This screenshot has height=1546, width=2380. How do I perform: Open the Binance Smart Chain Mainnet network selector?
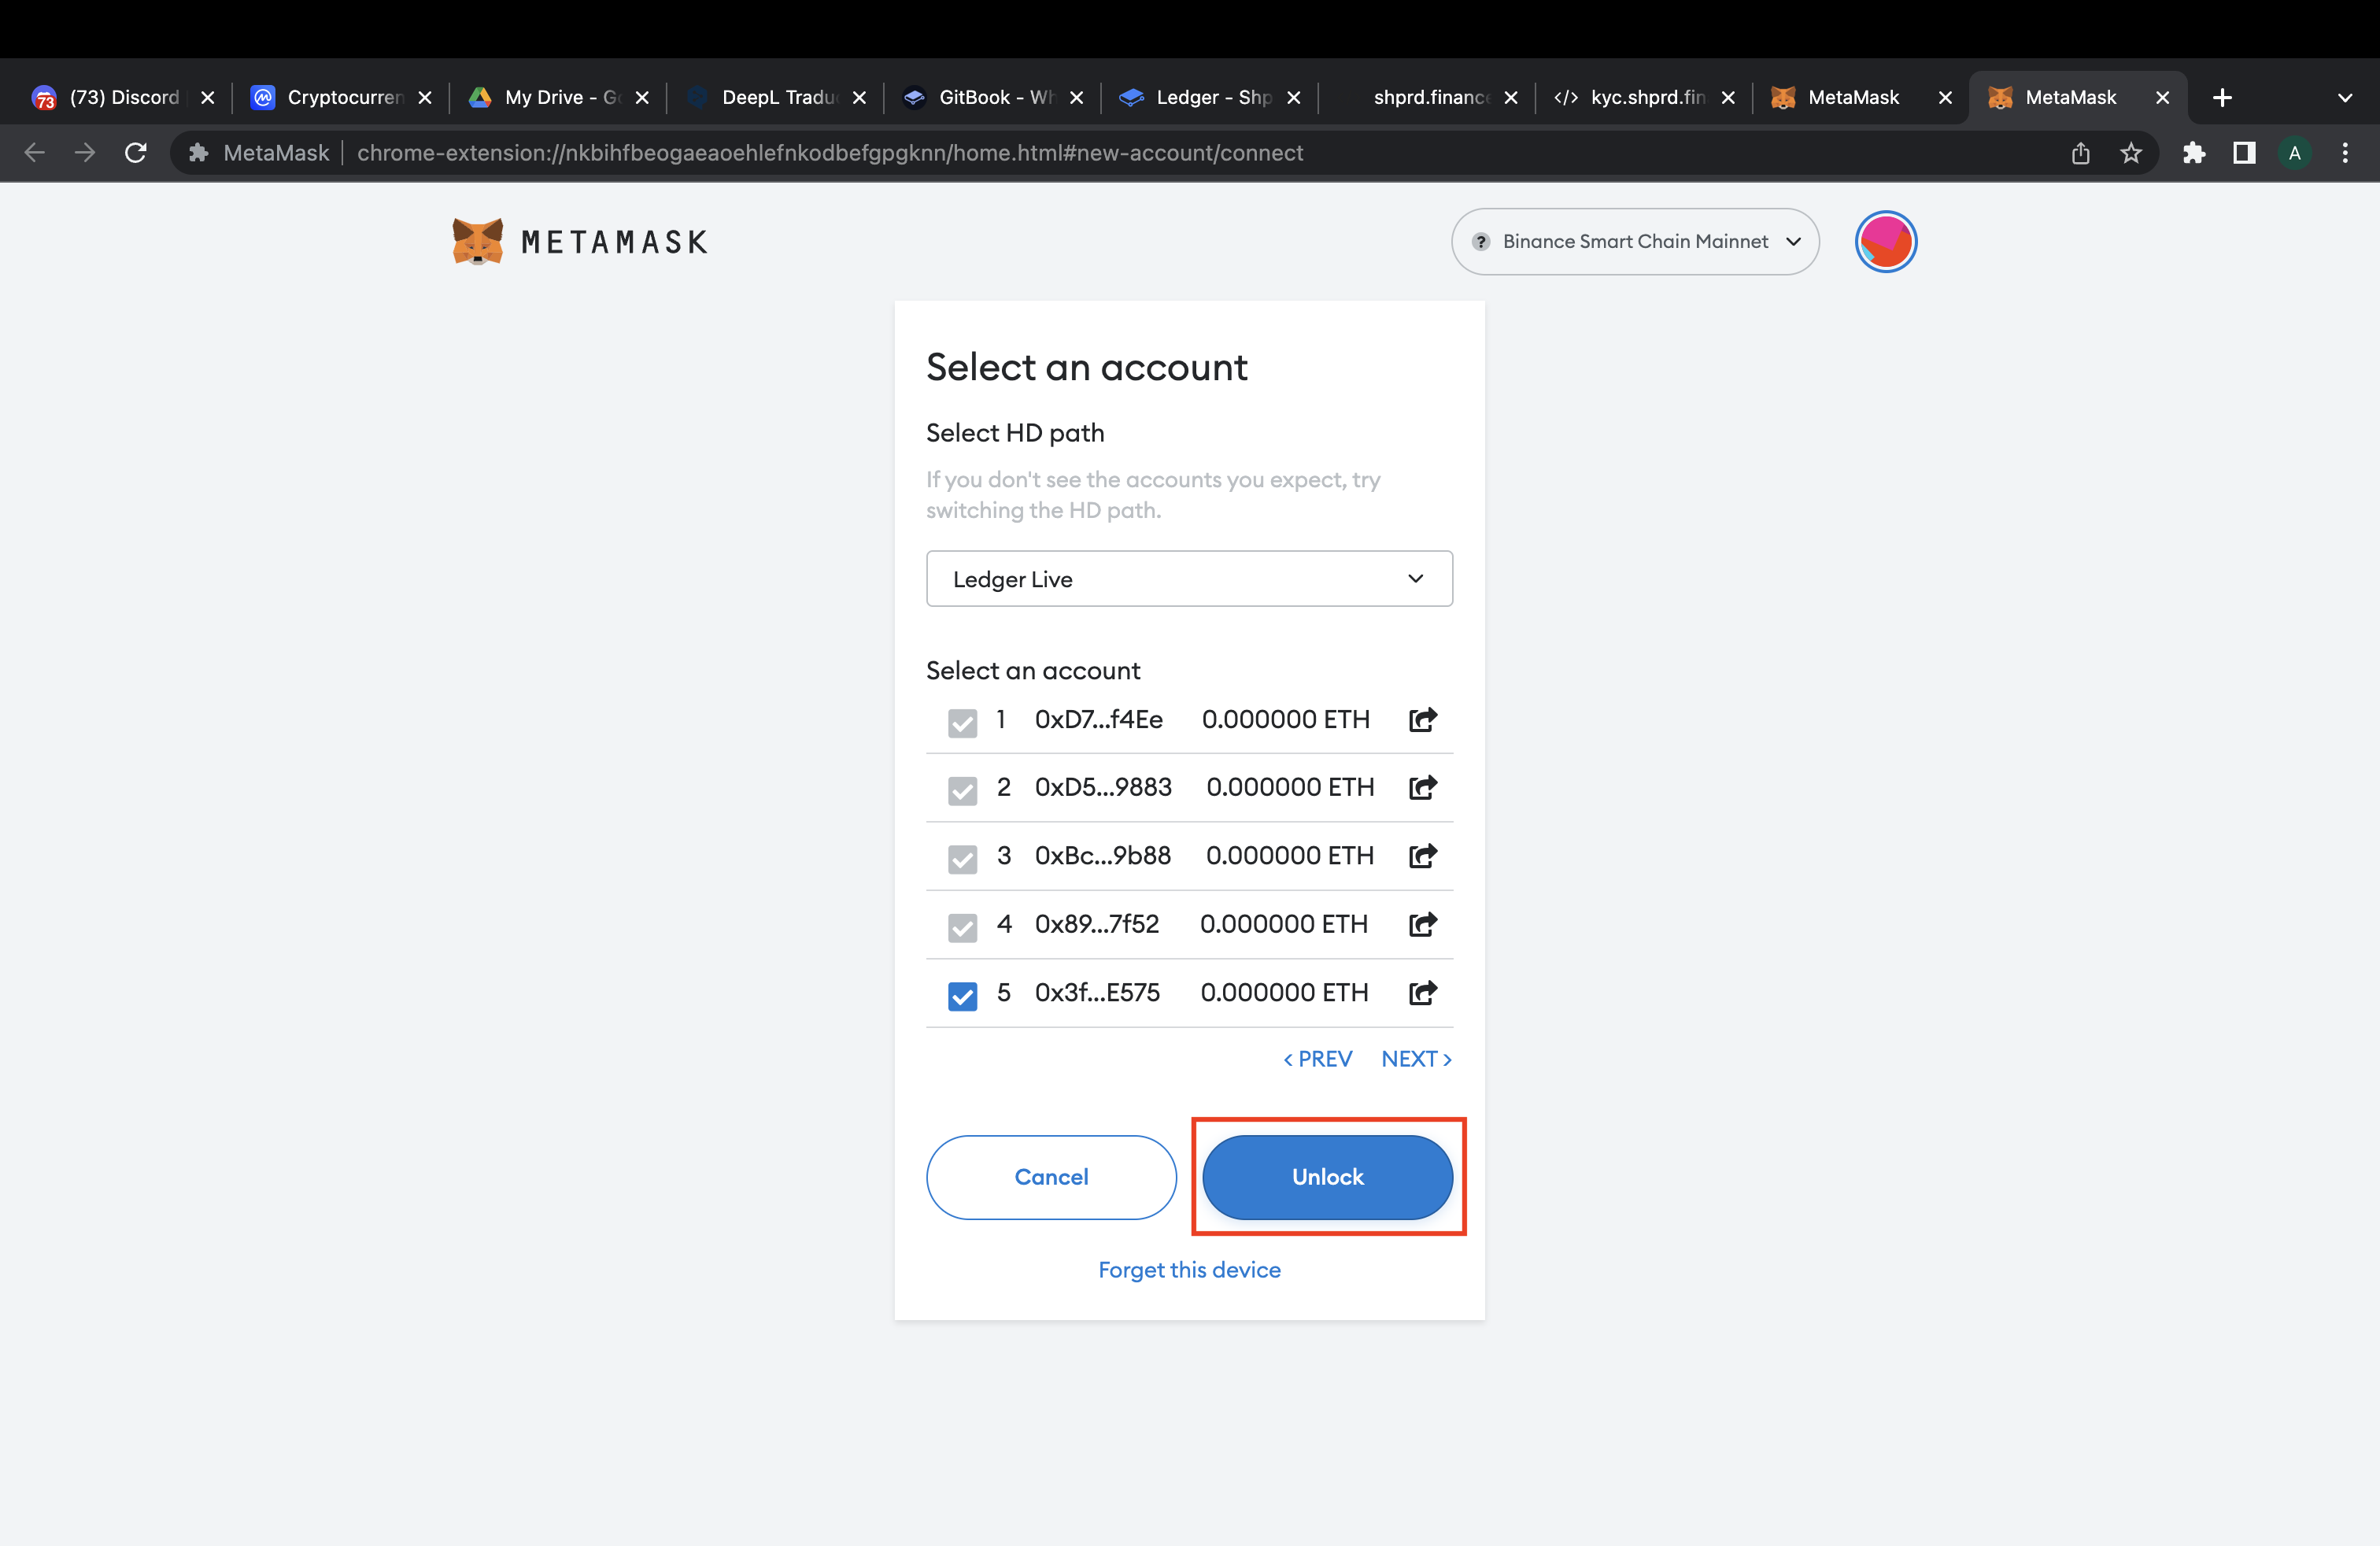tap(1635, 242)
